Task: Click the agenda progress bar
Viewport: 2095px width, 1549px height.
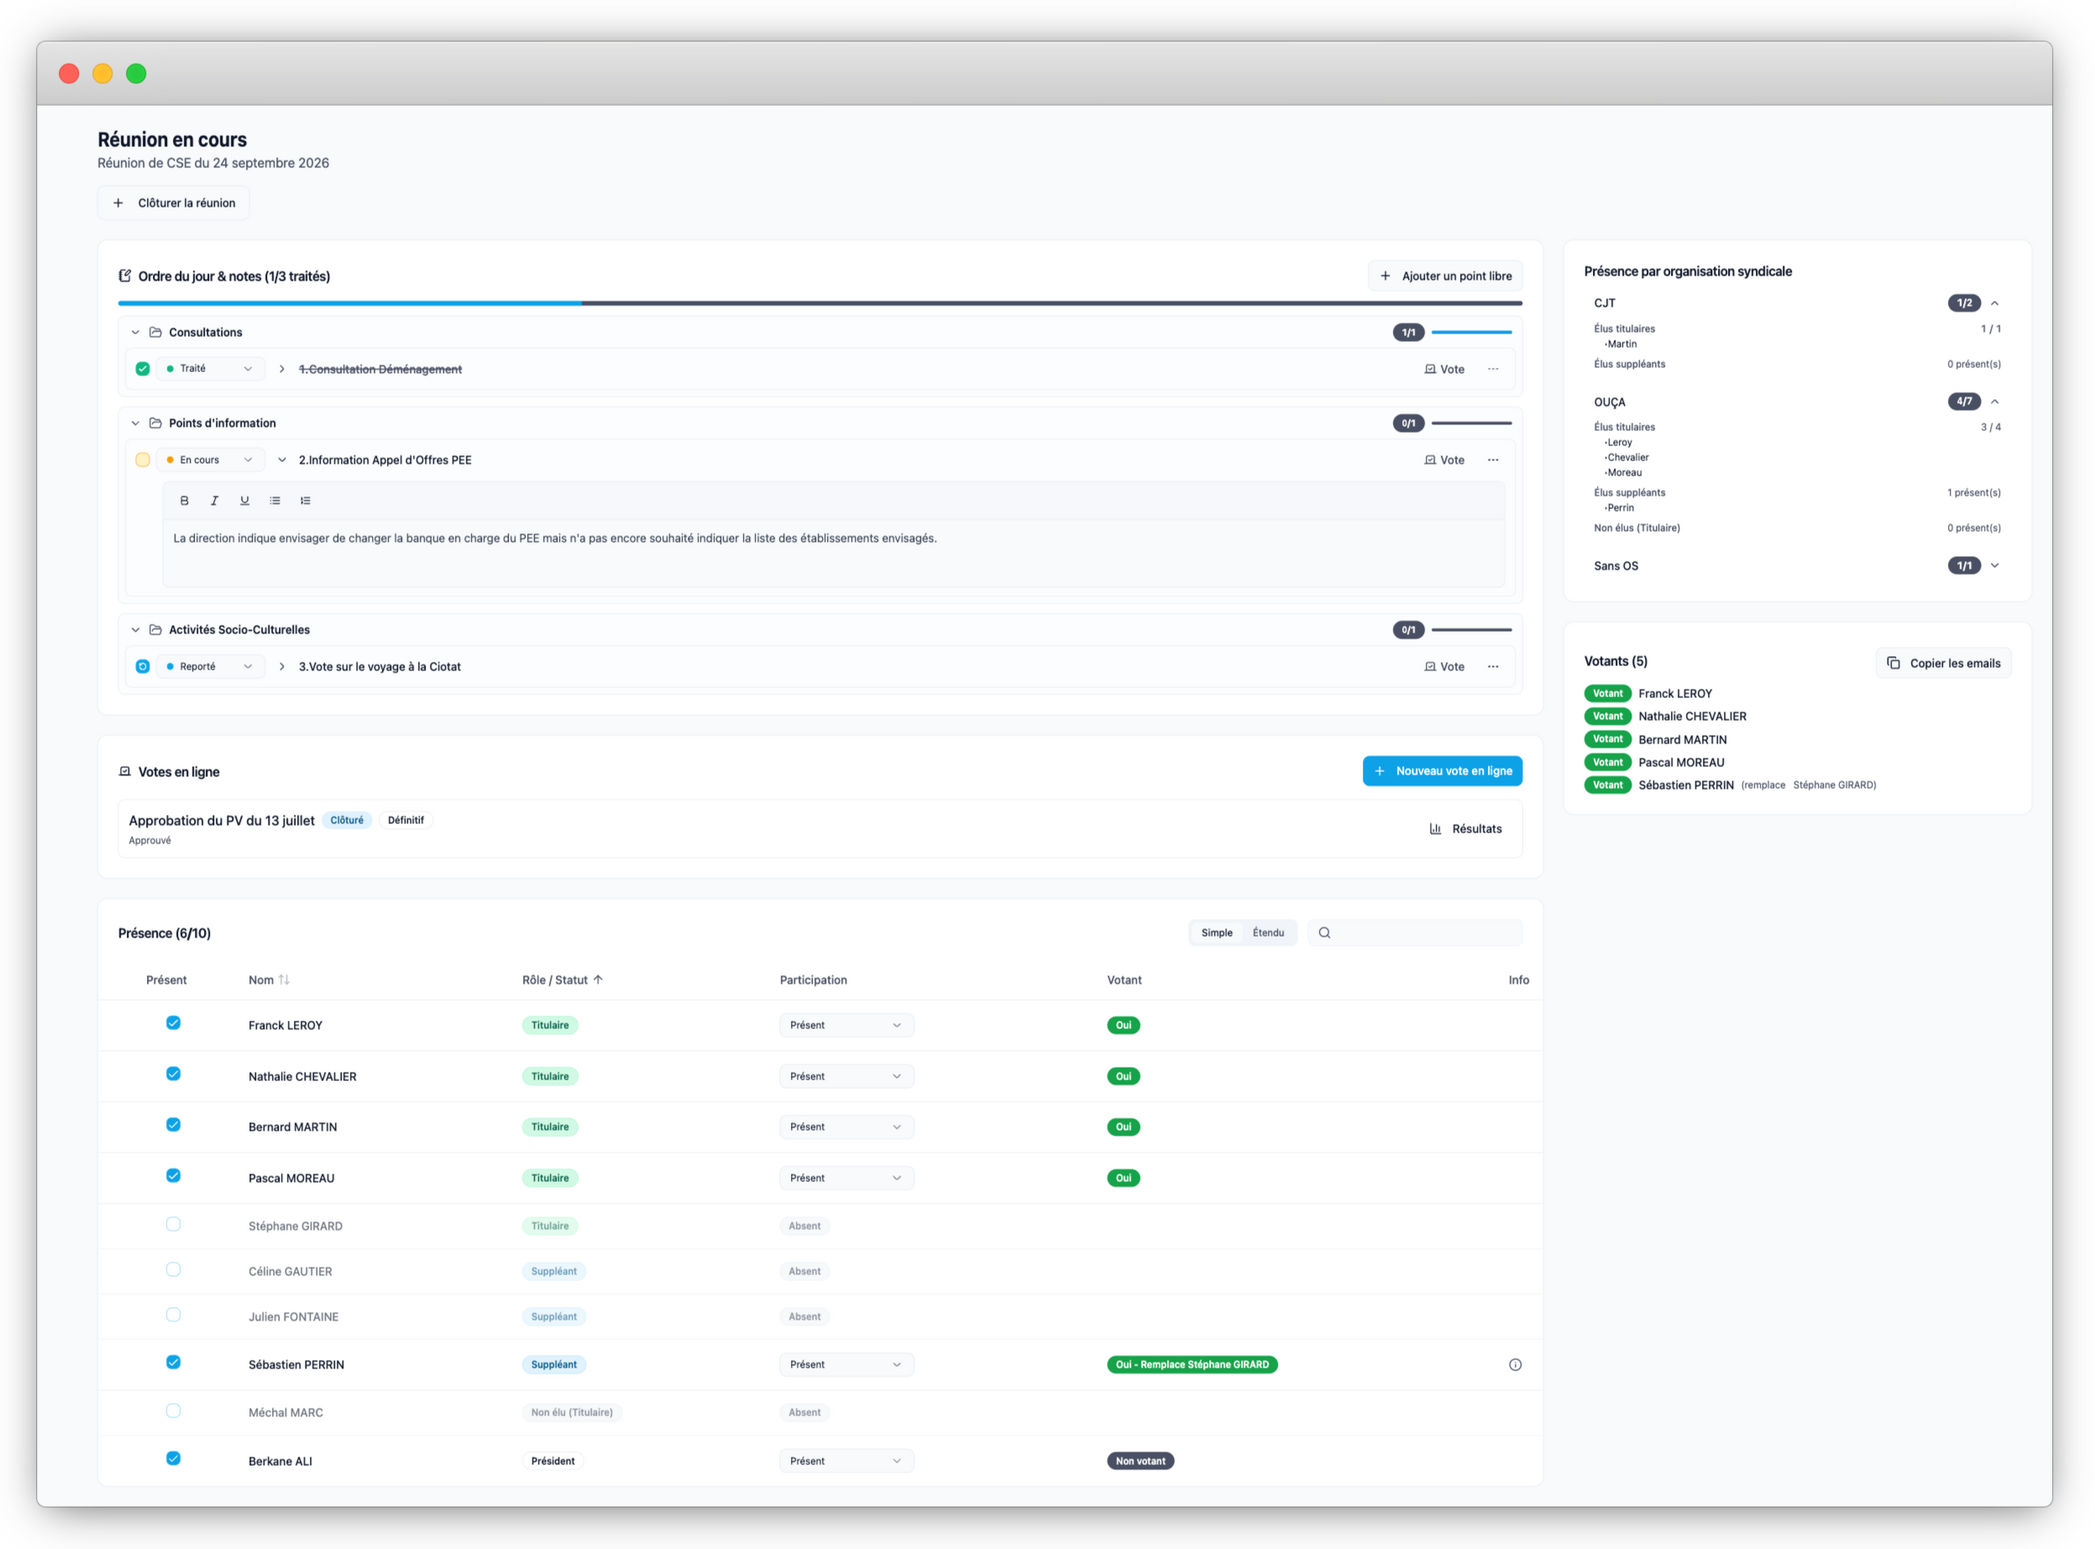Action: tap(820, 303)
